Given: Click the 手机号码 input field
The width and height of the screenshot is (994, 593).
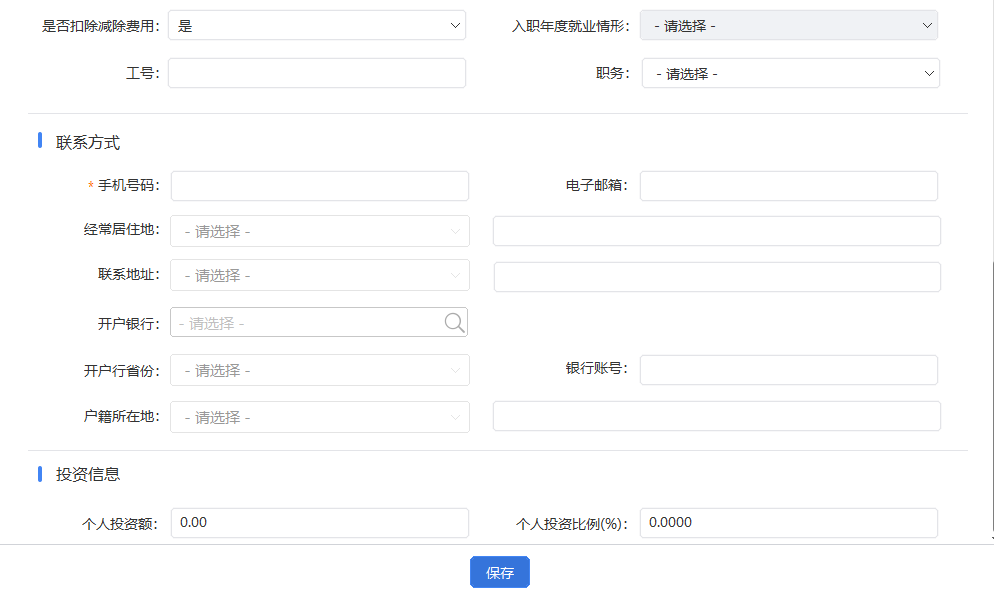Looking at the screenshot, I should click(320, 186).
